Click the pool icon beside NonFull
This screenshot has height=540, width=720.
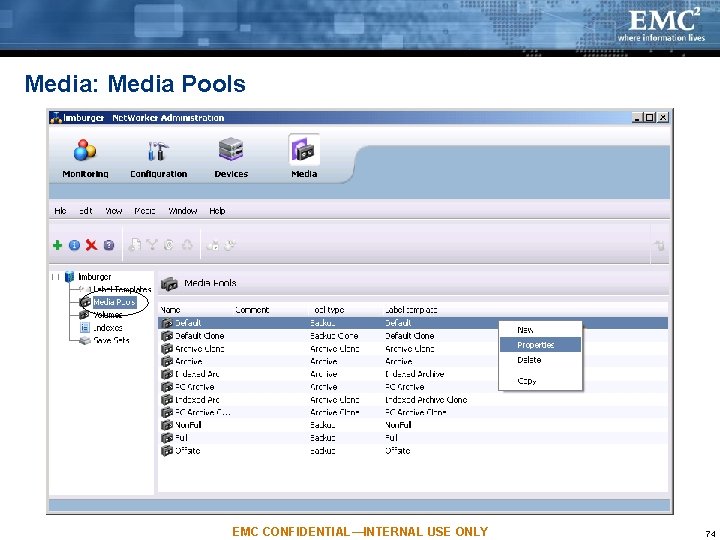[x=167, y=425]
